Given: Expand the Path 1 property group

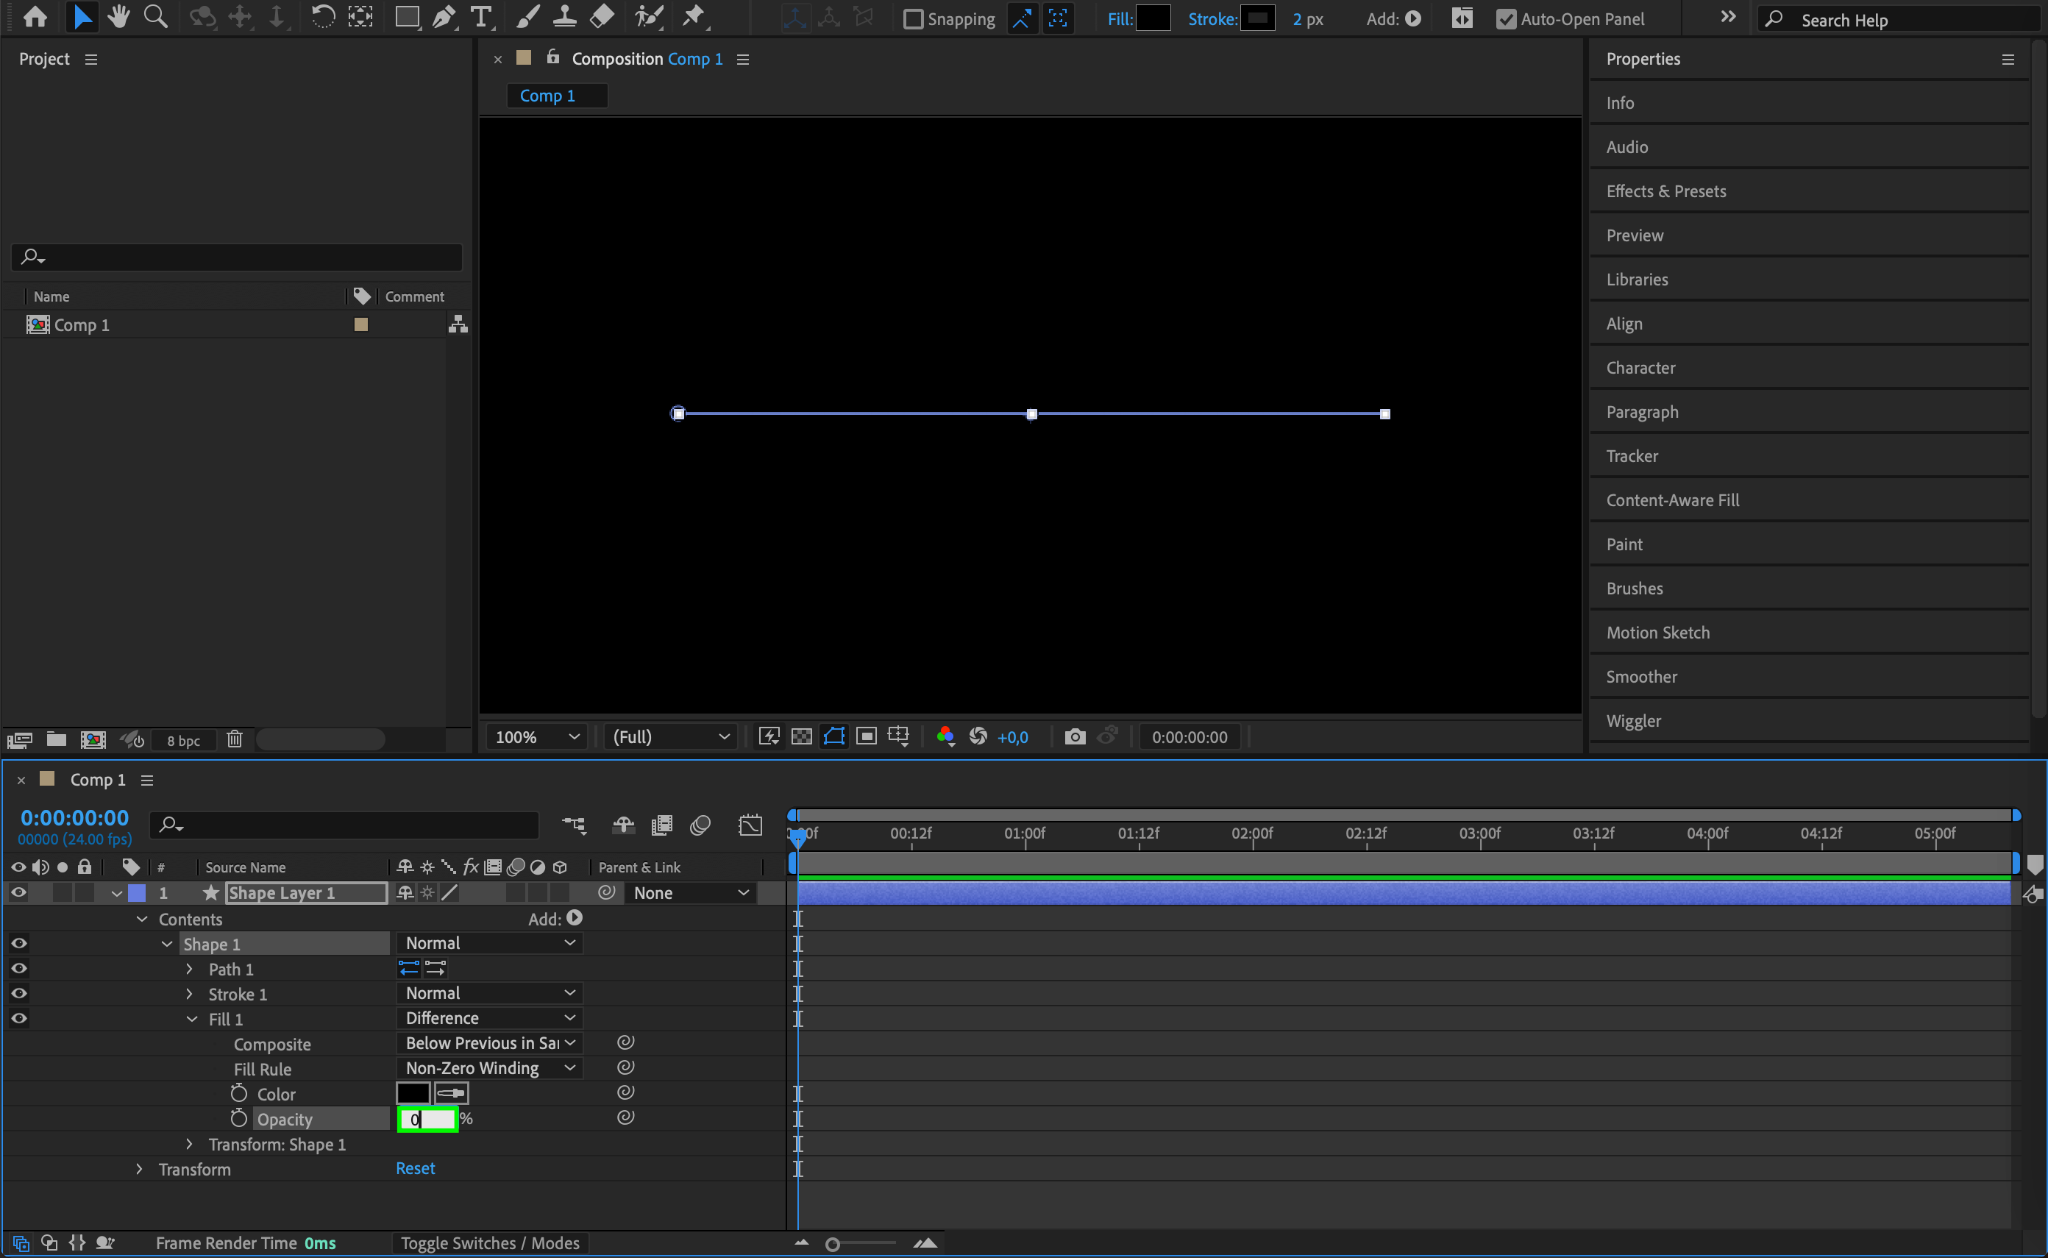Looking at the screenshot, I should [x=189, y=969].
